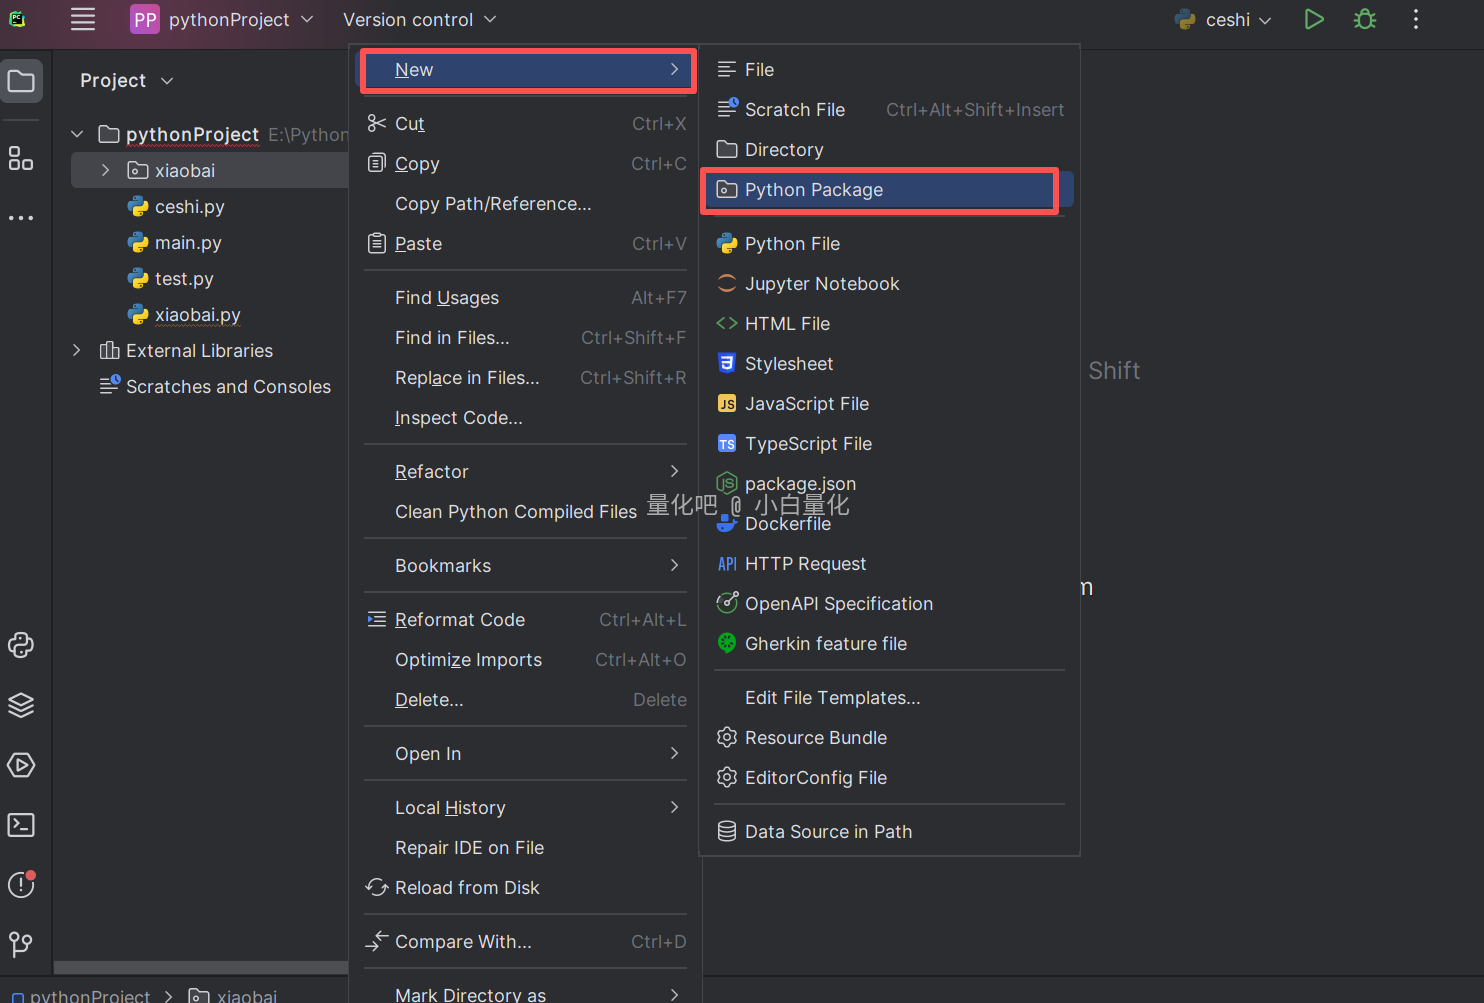The width and height of the screenshot is (1484, 1003).
Task: Click the horizontal scrollbar in Project panel
Action: click(x=200, y=967)
